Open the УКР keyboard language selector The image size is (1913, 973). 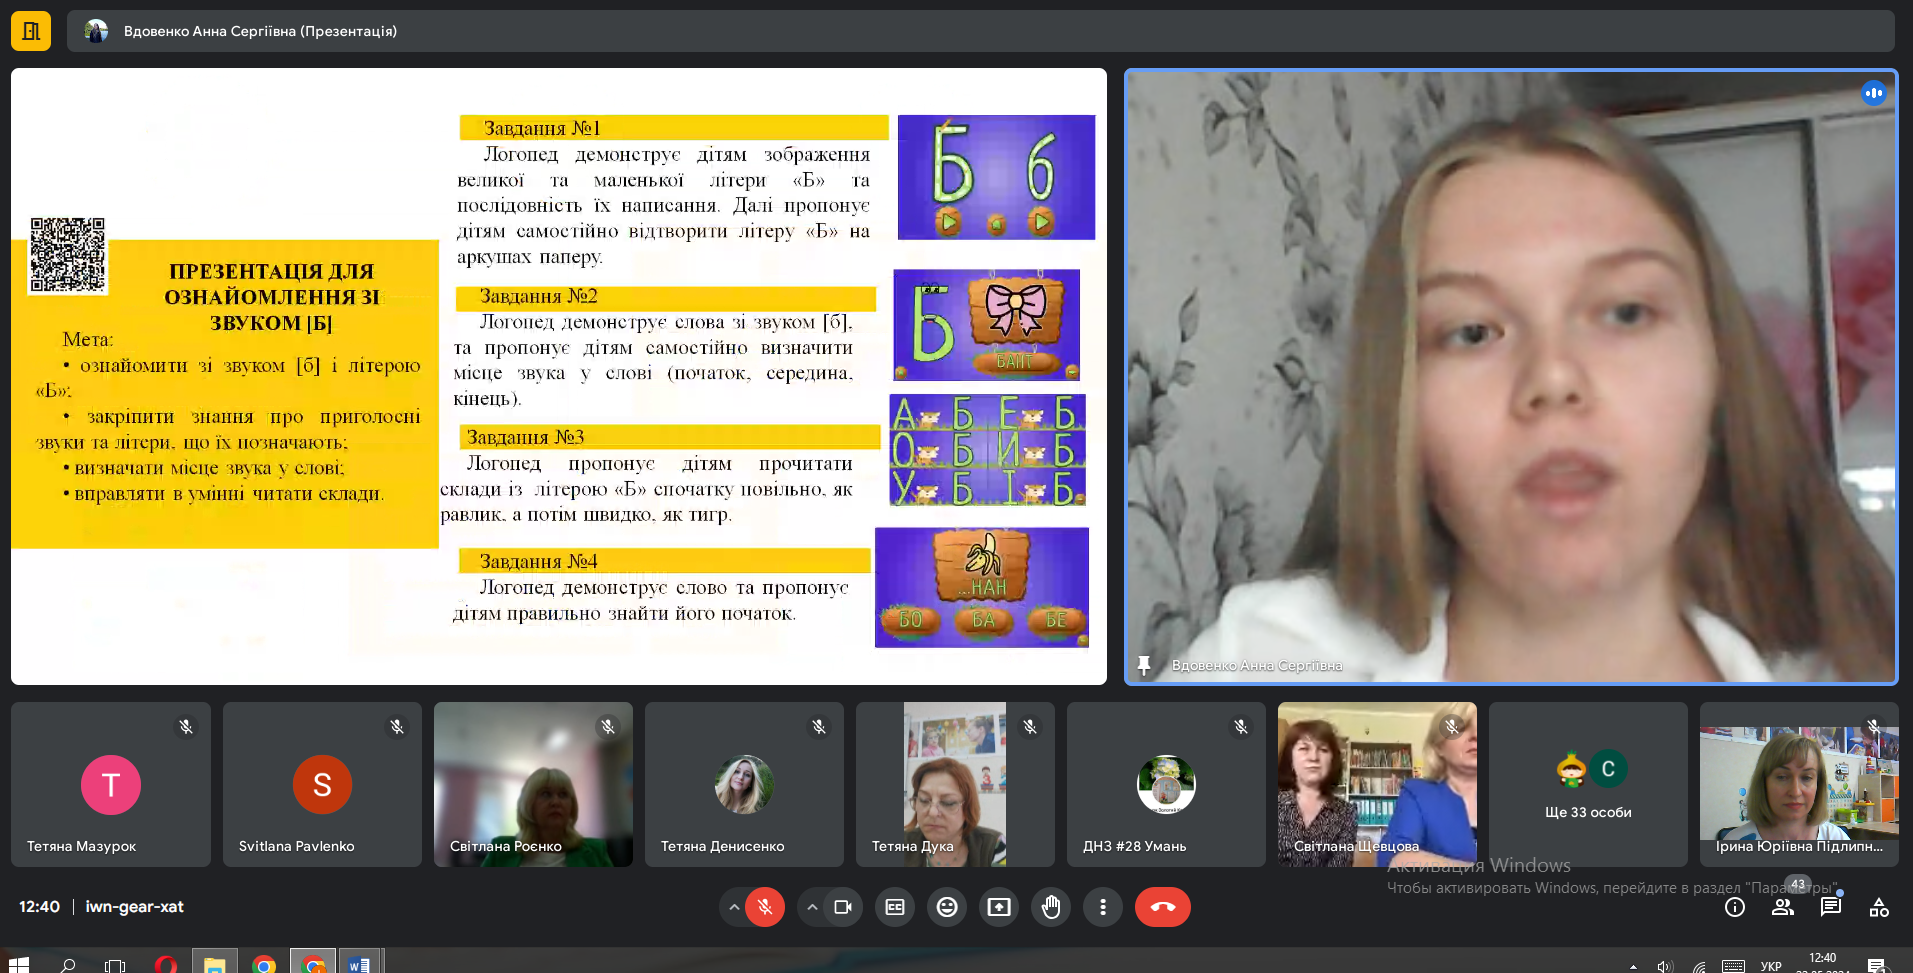coord(1771,966)
